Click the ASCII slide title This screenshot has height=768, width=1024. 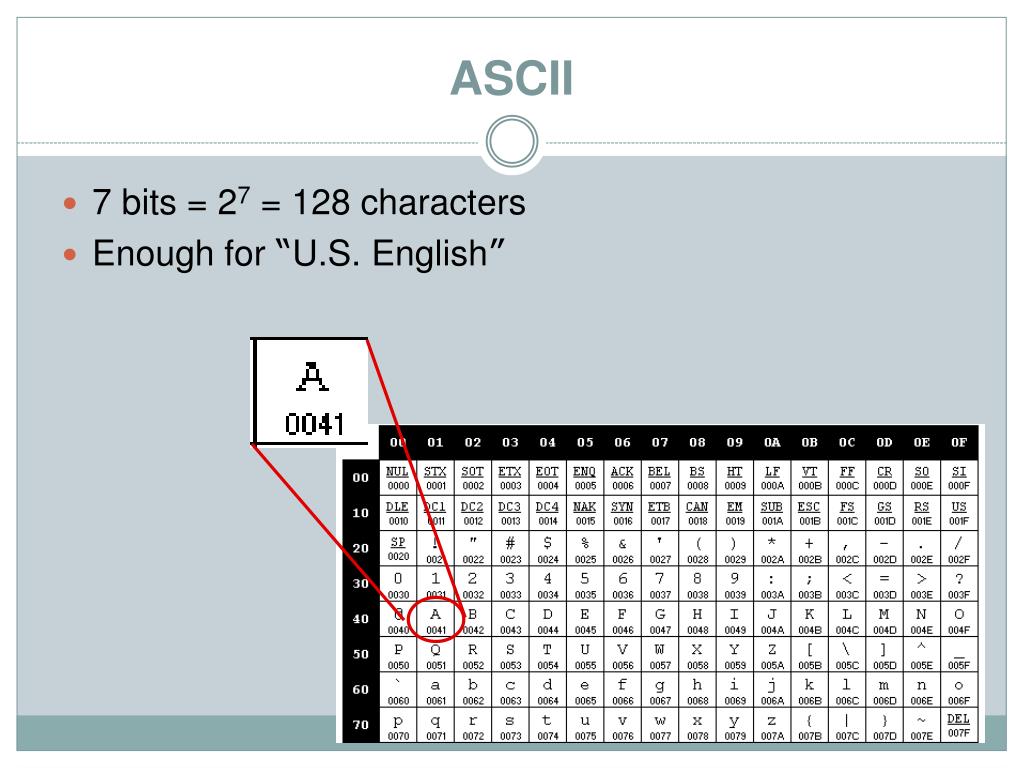coord(511,78)
